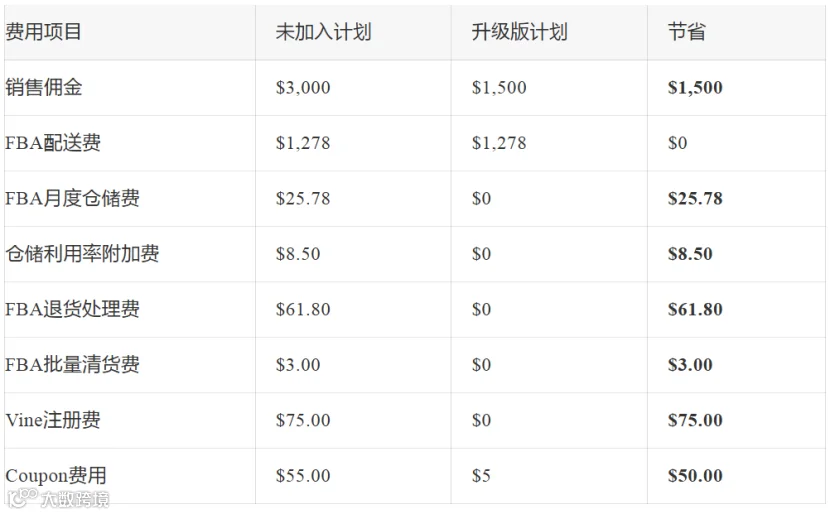
Task: Click the $3,000 sales commission value
Action: (x=303, y=87)
